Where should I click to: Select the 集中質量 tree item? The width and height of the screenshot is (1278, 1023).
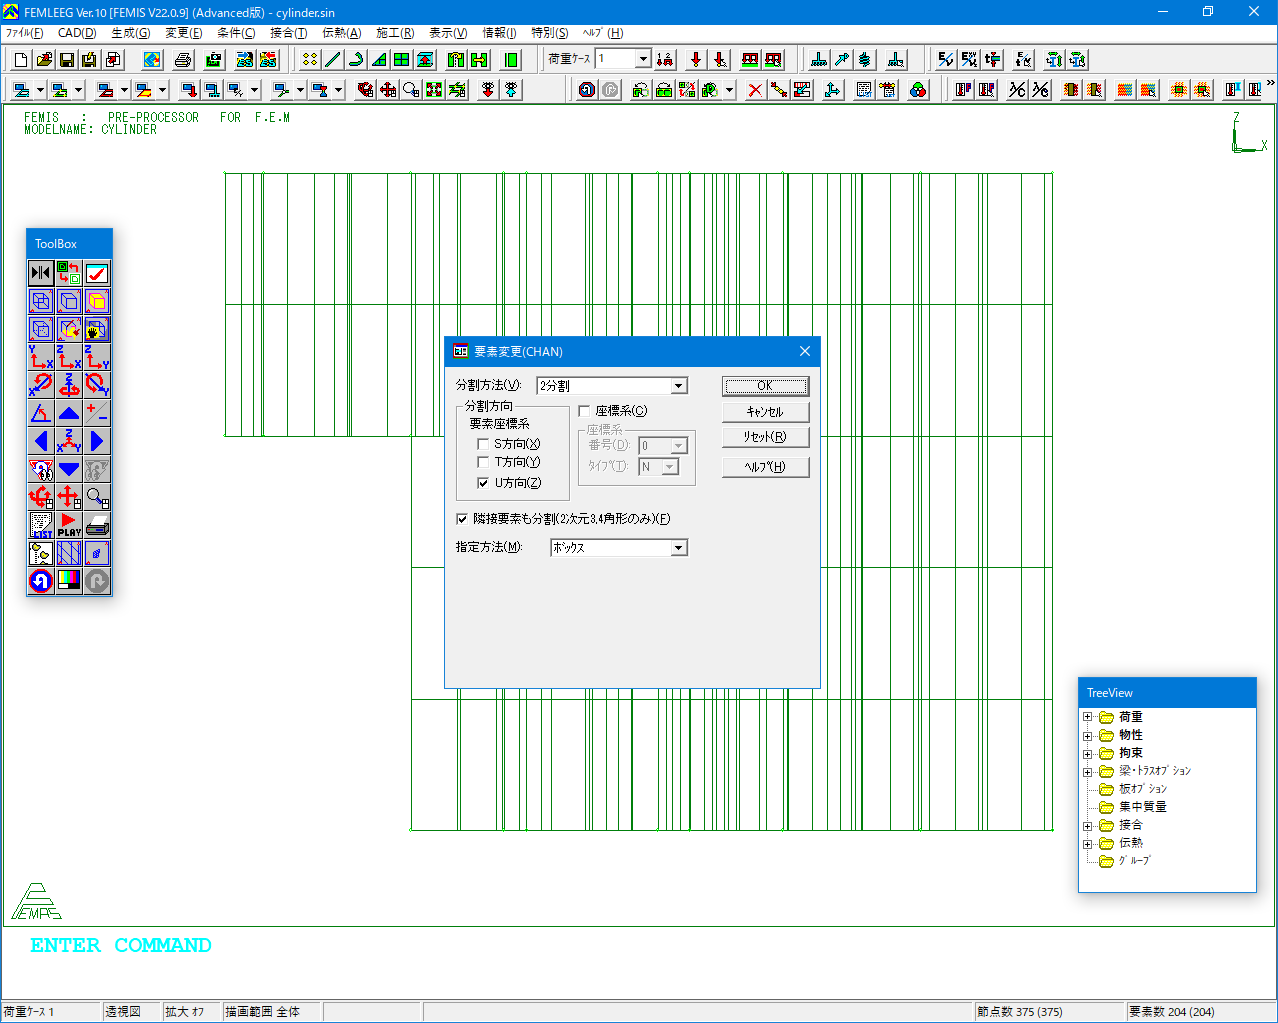[1142, 807]
